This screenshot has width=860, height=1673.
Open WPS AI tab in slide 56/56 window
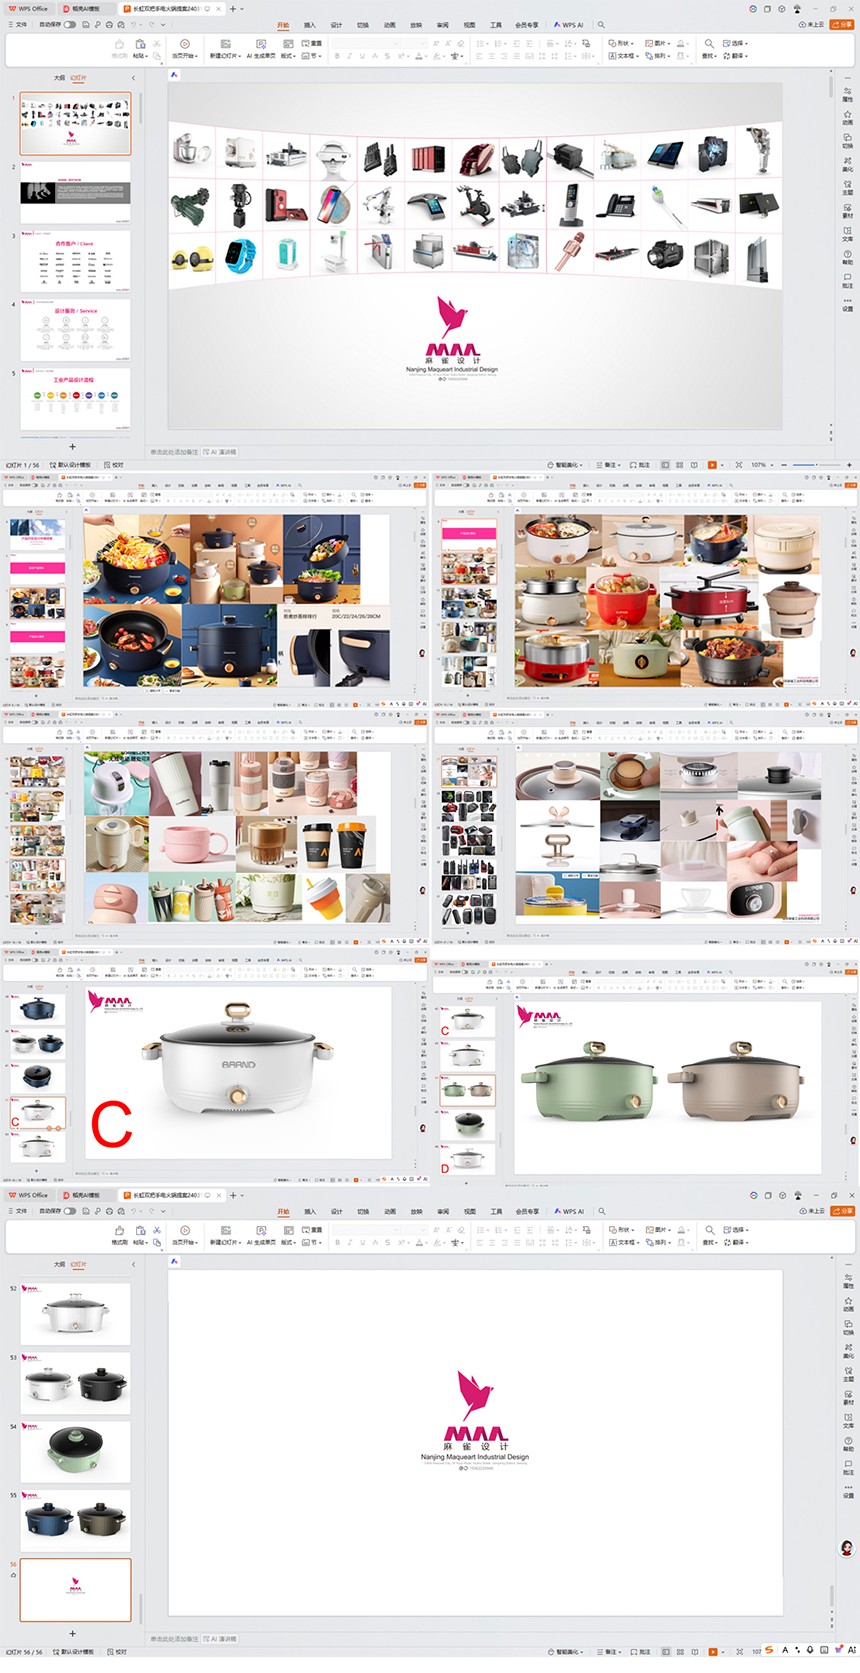tap(568, 1211)
